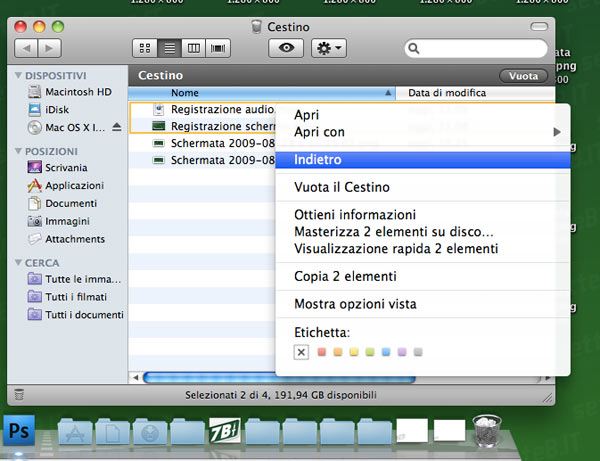Launch Photoshop from the Dock
This screenshot has height=461, width=600.
point(19,431)
